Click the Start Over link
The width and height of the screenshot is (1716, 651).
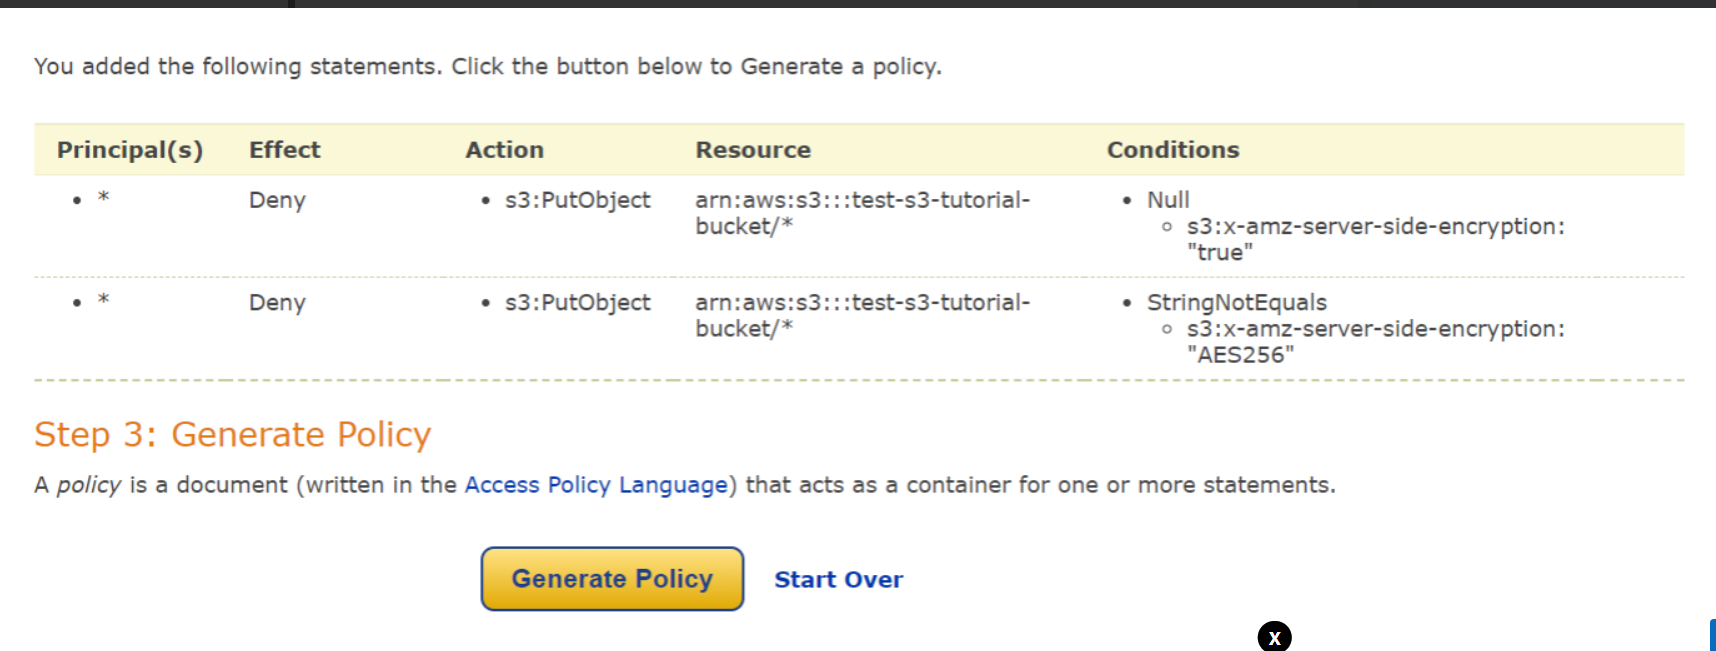[x=838, y=580]
